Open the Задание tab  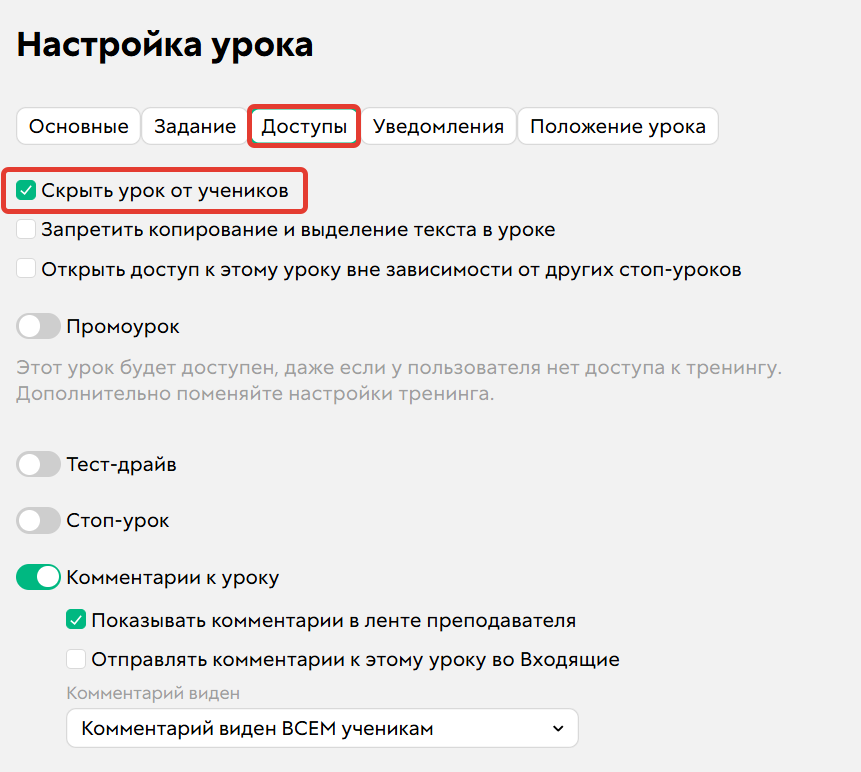[195, 126]
